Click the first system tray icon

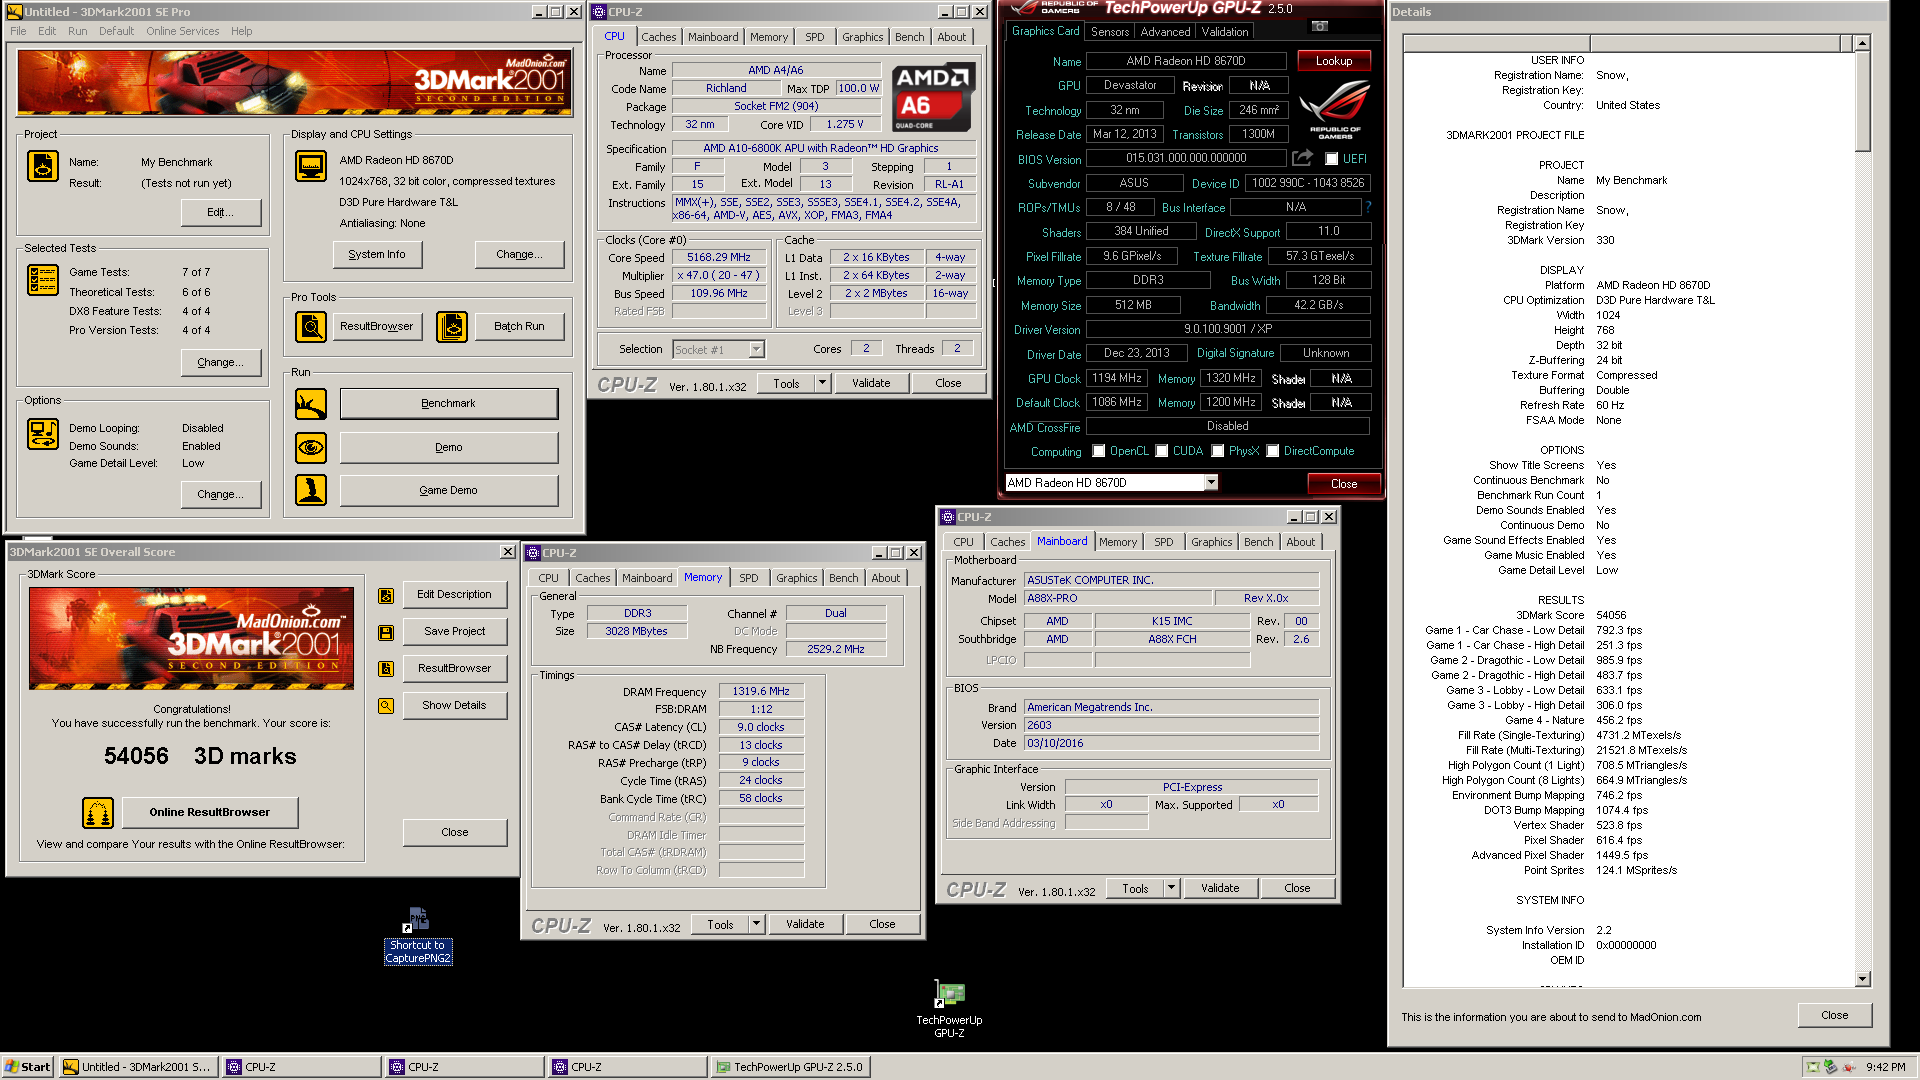[x=1812, y=1067]
